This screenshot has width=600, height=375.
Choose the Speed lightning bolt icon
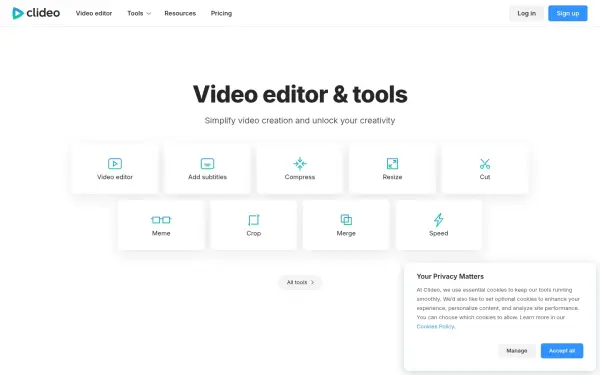pos(439,220)
